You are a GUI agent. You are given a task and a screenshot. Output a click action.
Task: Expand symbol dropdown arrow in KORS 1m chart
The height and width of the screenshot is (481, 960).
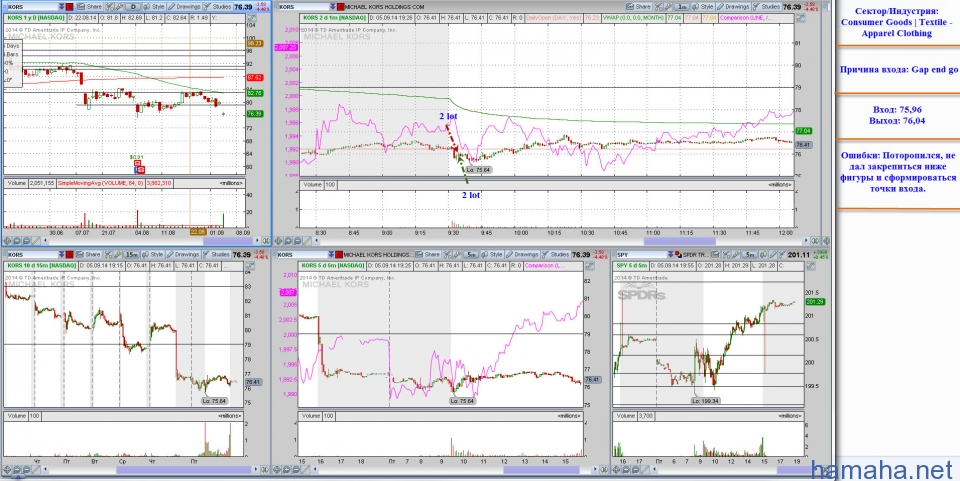coord(332,7)
